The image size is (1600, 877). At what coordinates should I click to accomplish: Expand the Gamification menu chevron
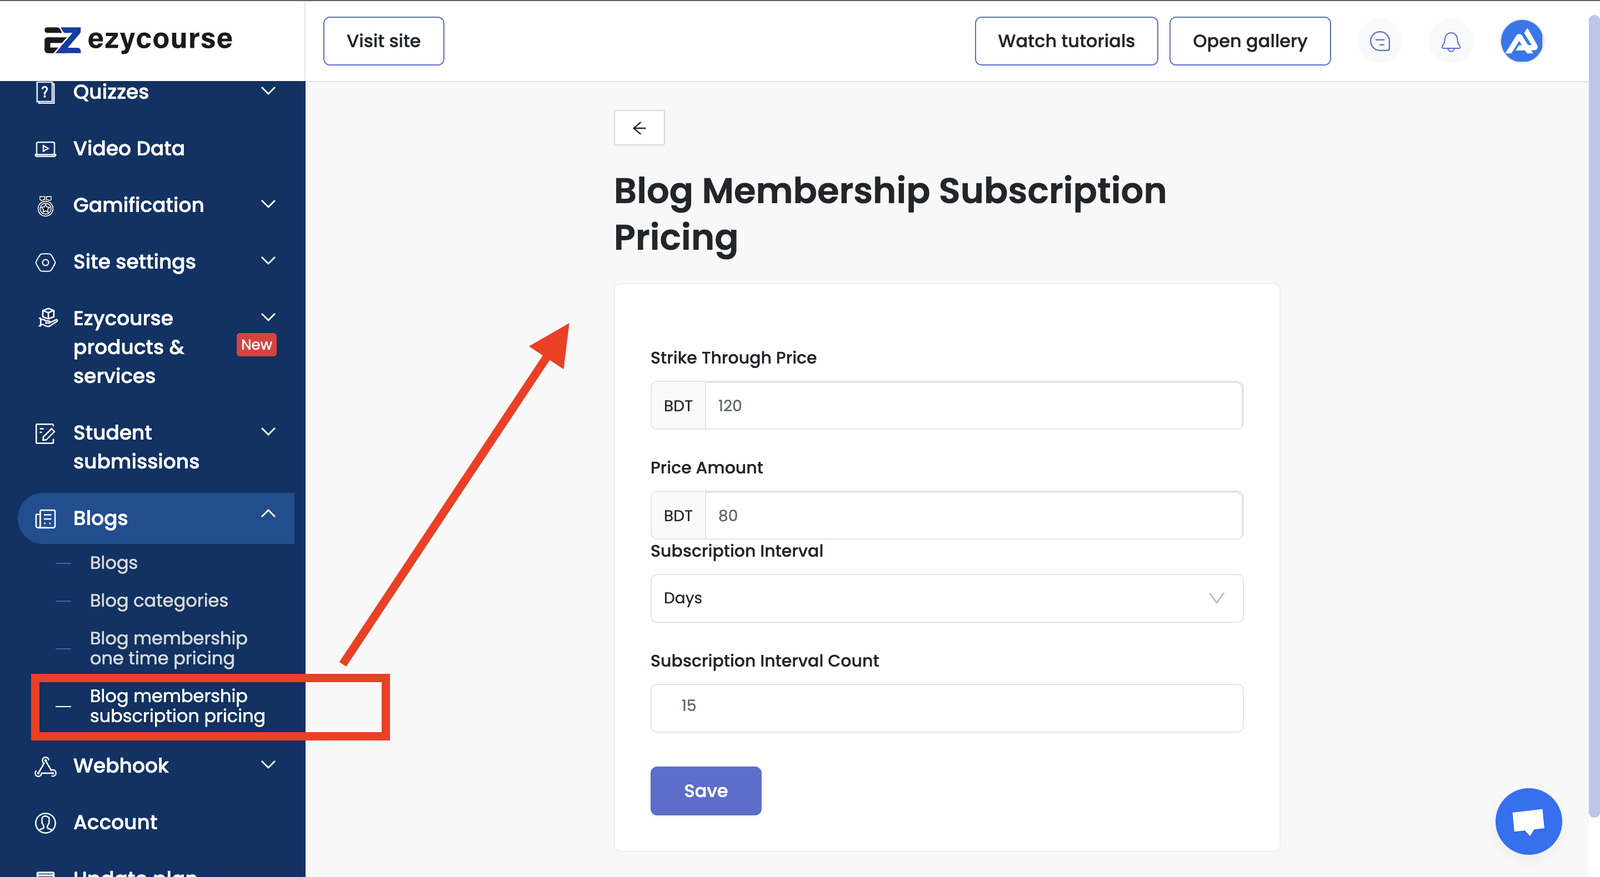click(x=268, y=204)
